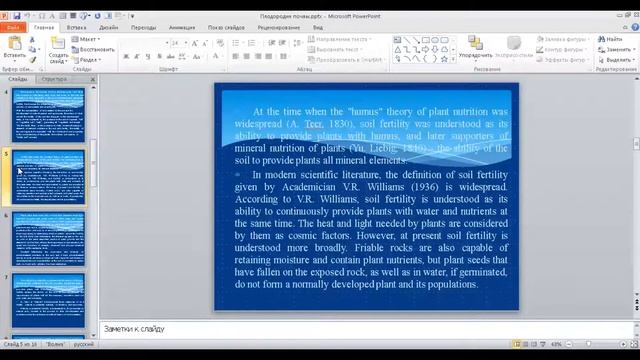This screenshot has height=360, width=640.
Task: Open Customize Quick Access Toolbar dropdown arrow
Action: click(x=132, y=16)
